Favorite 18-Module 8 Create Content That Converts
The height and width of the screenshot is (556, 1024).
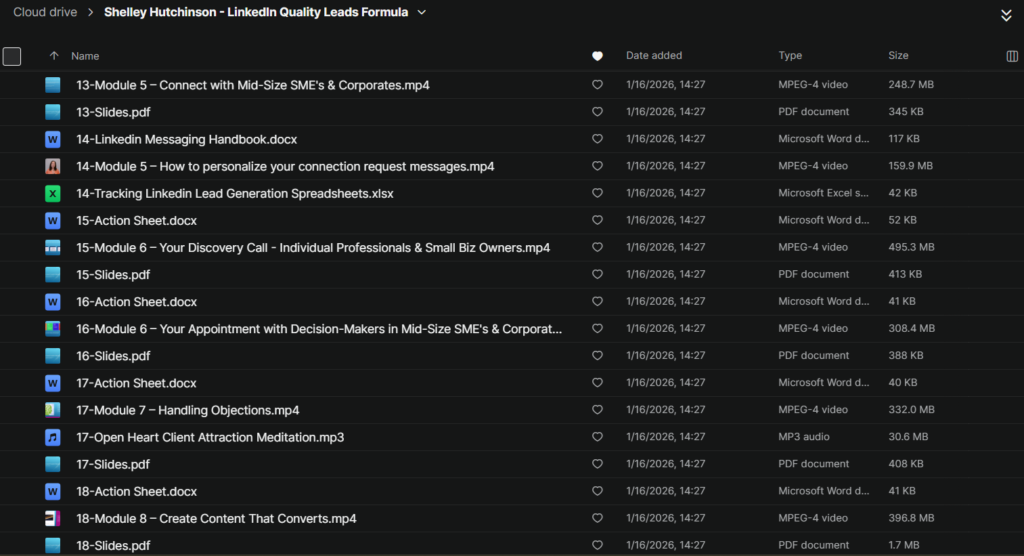(597, 518)
